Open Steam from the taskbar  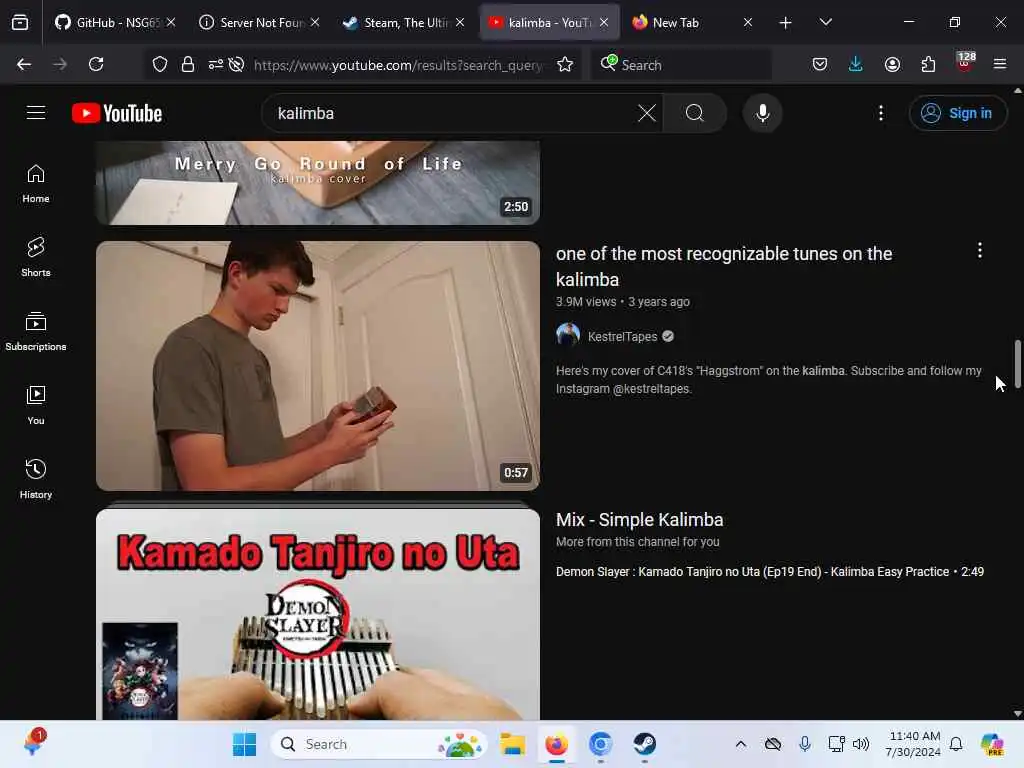(645, 744)
